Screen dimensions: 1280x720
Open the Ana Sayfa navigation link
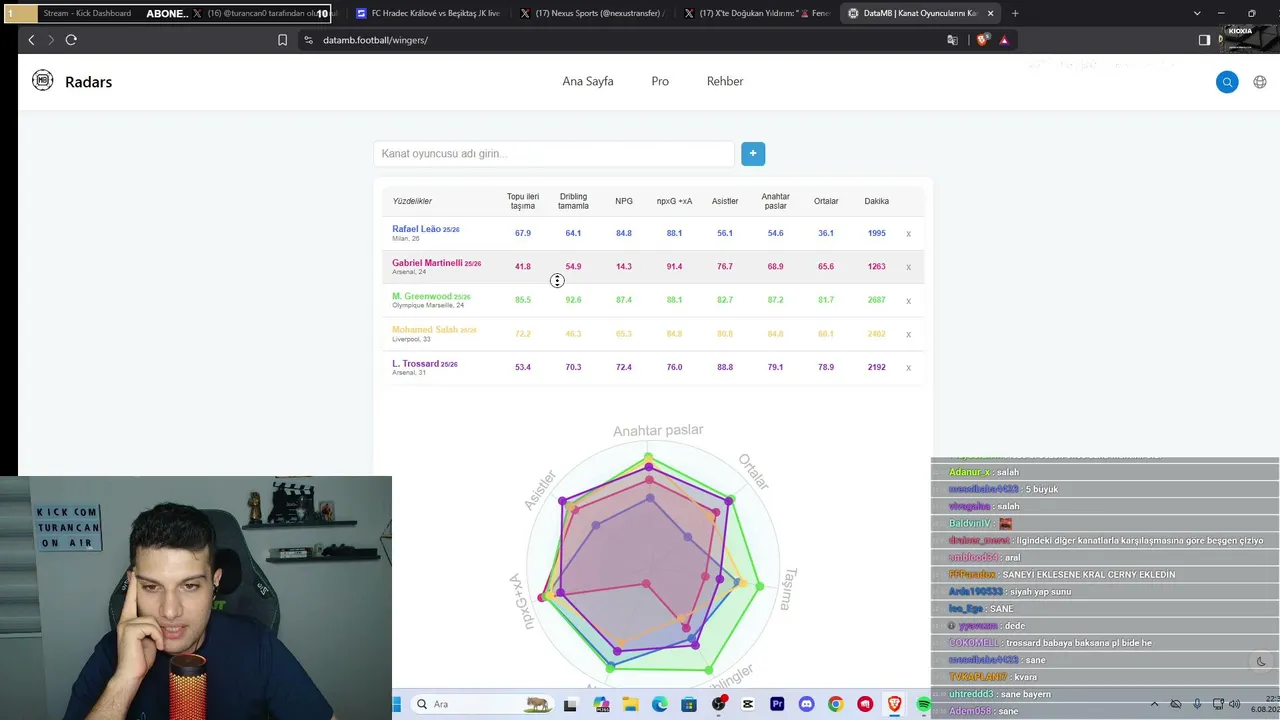coord(588,81)
